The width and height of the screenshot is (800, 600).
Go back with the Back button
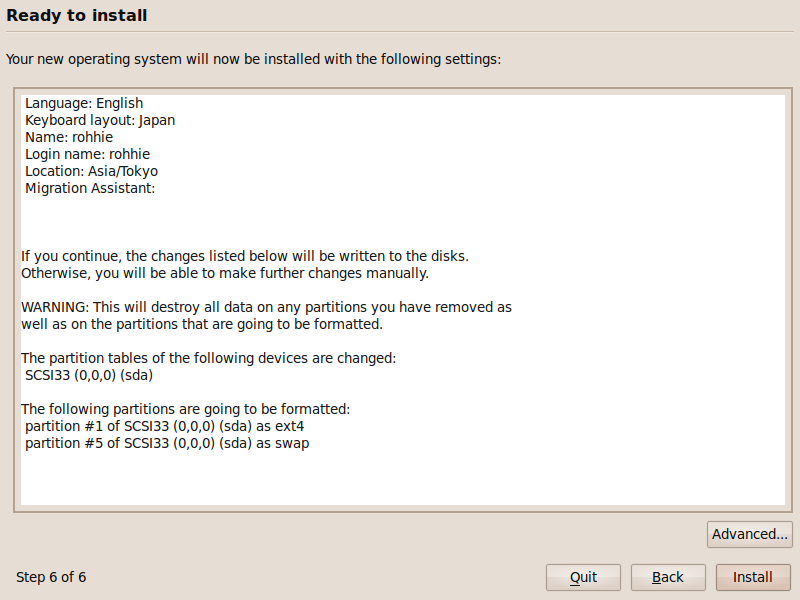click(x=668, y=577)
